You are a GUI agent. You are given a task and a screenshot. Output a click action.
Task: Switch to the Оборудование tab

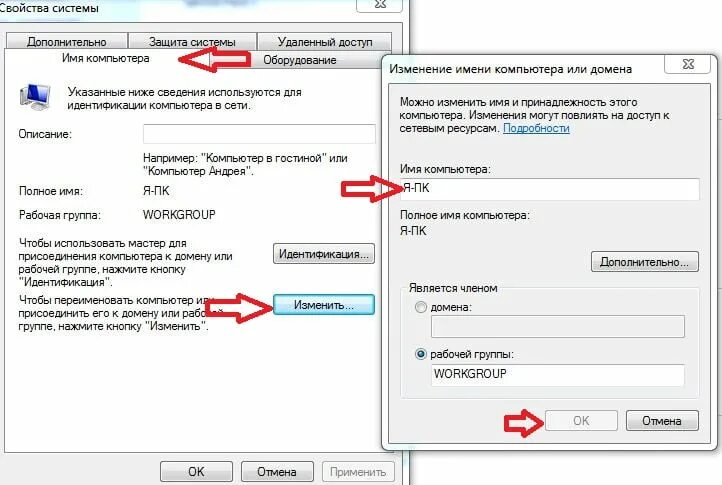point(299,60)
